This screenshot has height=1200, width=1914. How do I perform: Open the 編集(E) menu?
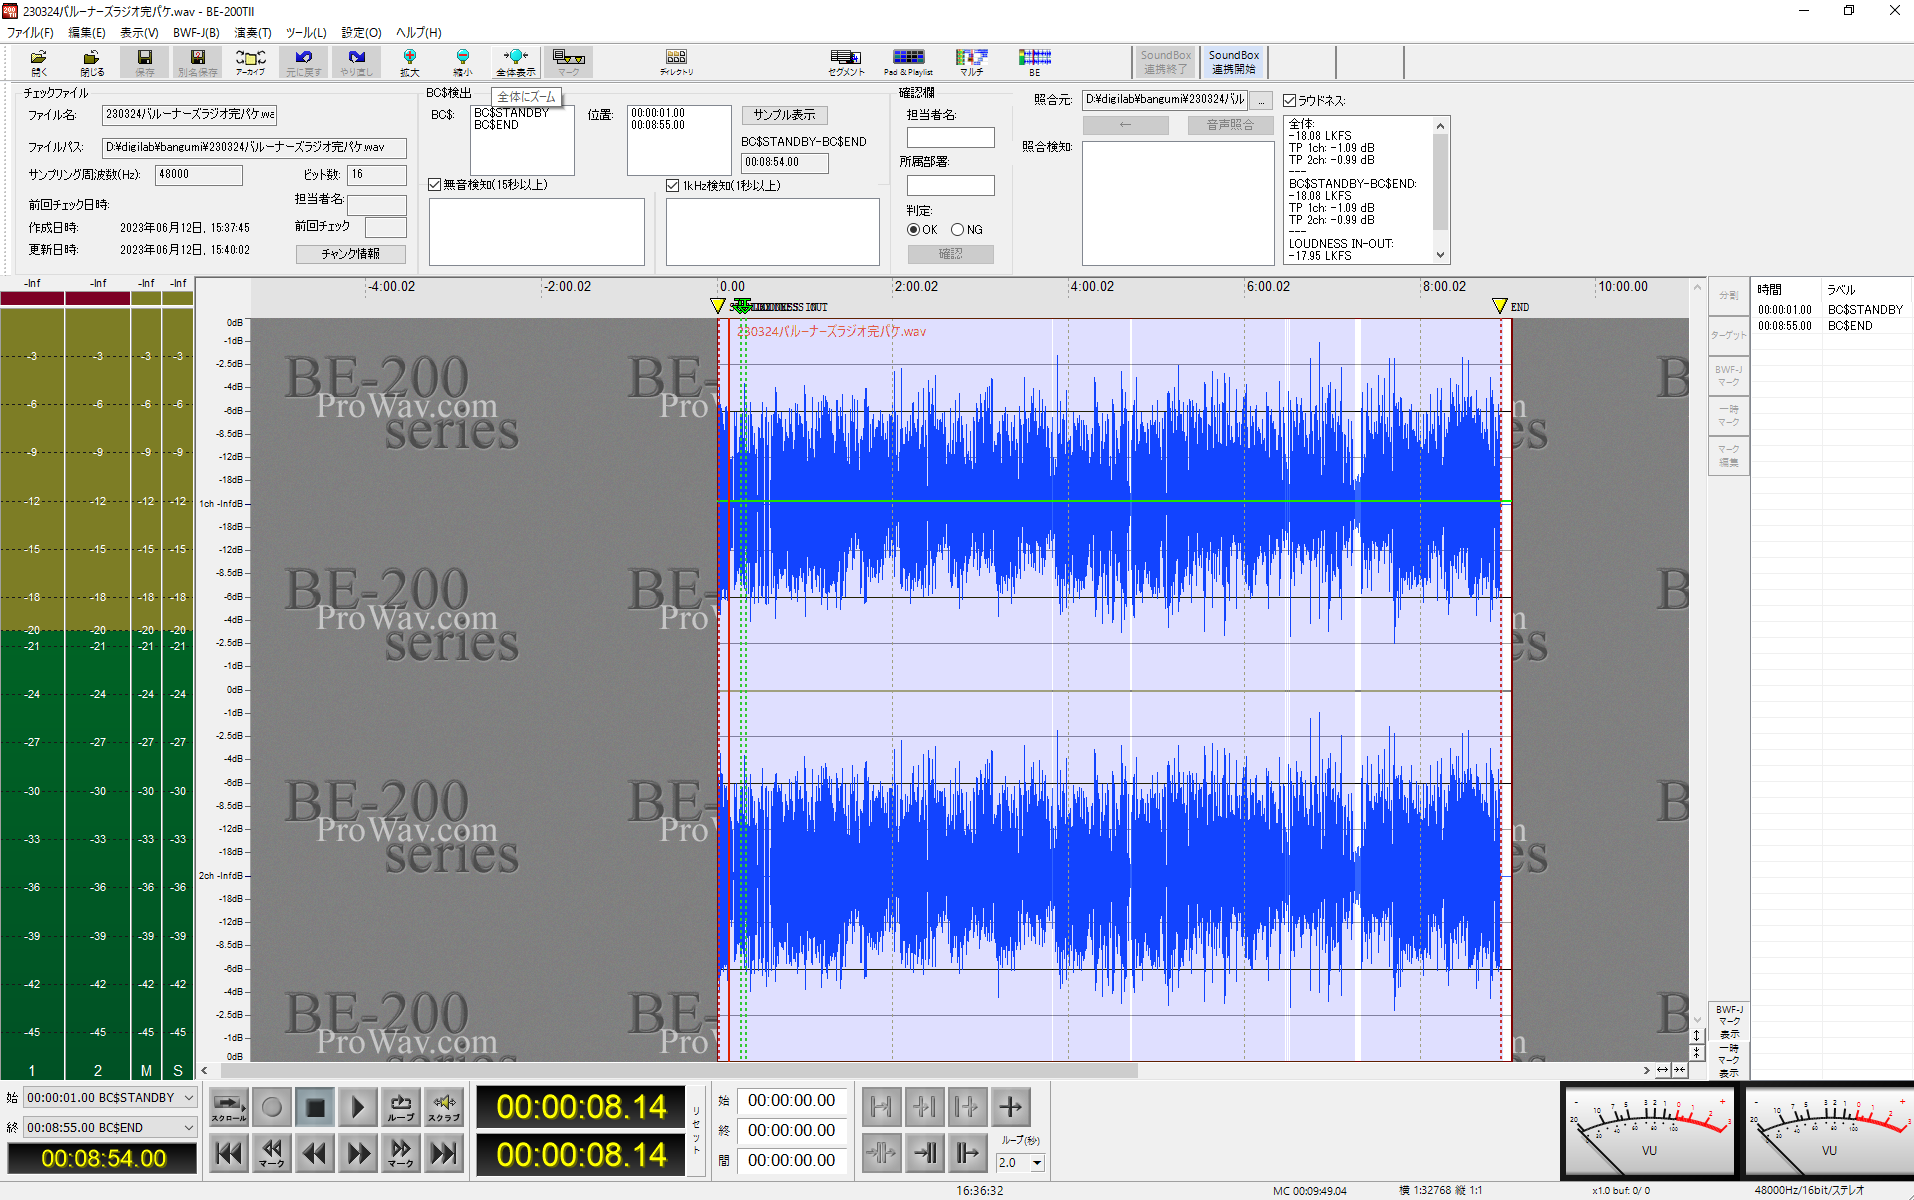pyautogui.click(x=87, y=33)
